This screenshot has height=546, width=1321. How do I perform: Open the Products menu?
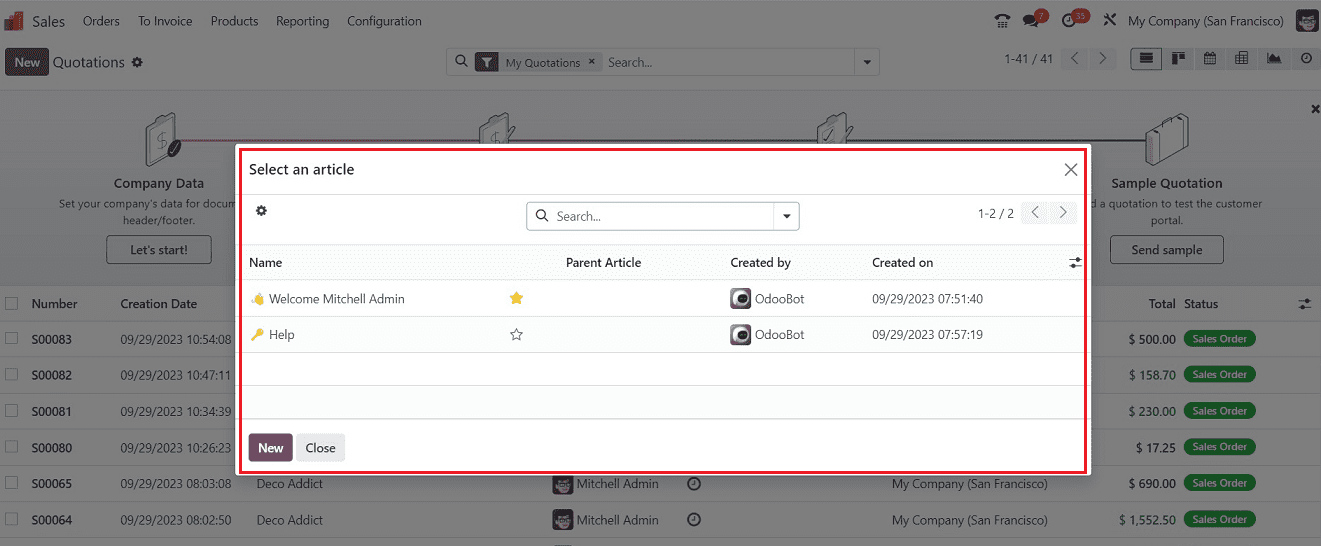234,21
